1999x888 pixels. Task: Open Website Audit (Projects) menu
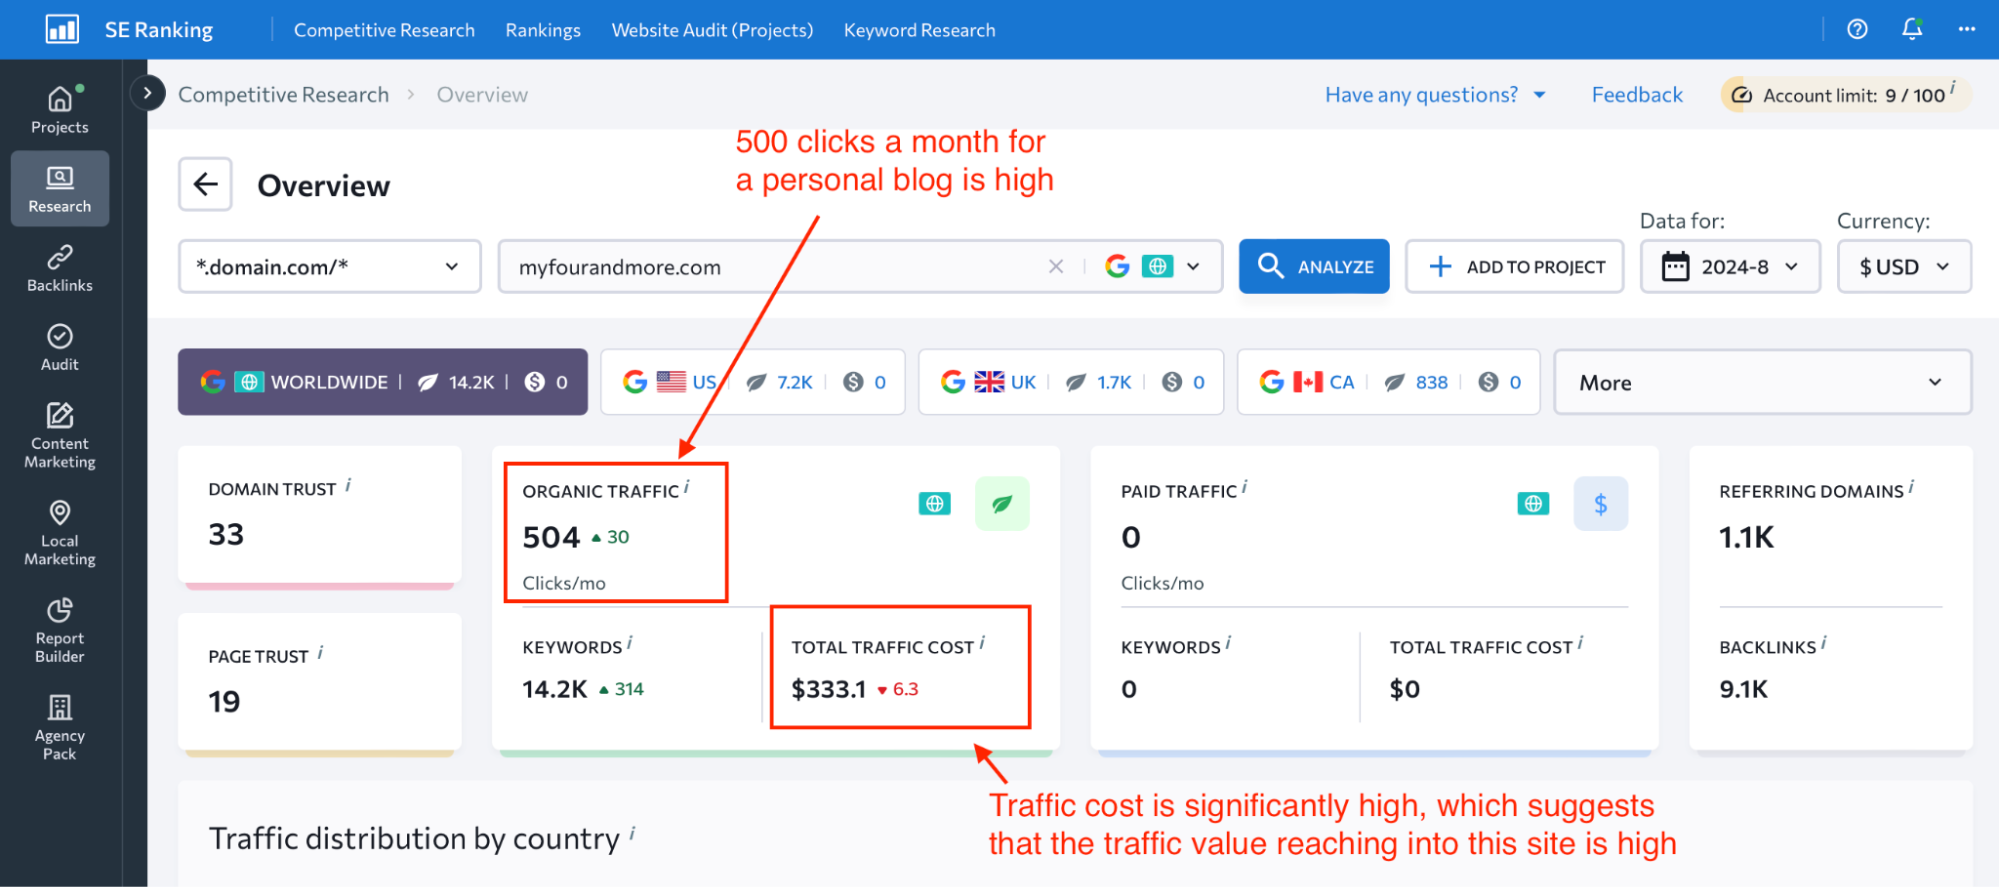(x=712, y=30)
